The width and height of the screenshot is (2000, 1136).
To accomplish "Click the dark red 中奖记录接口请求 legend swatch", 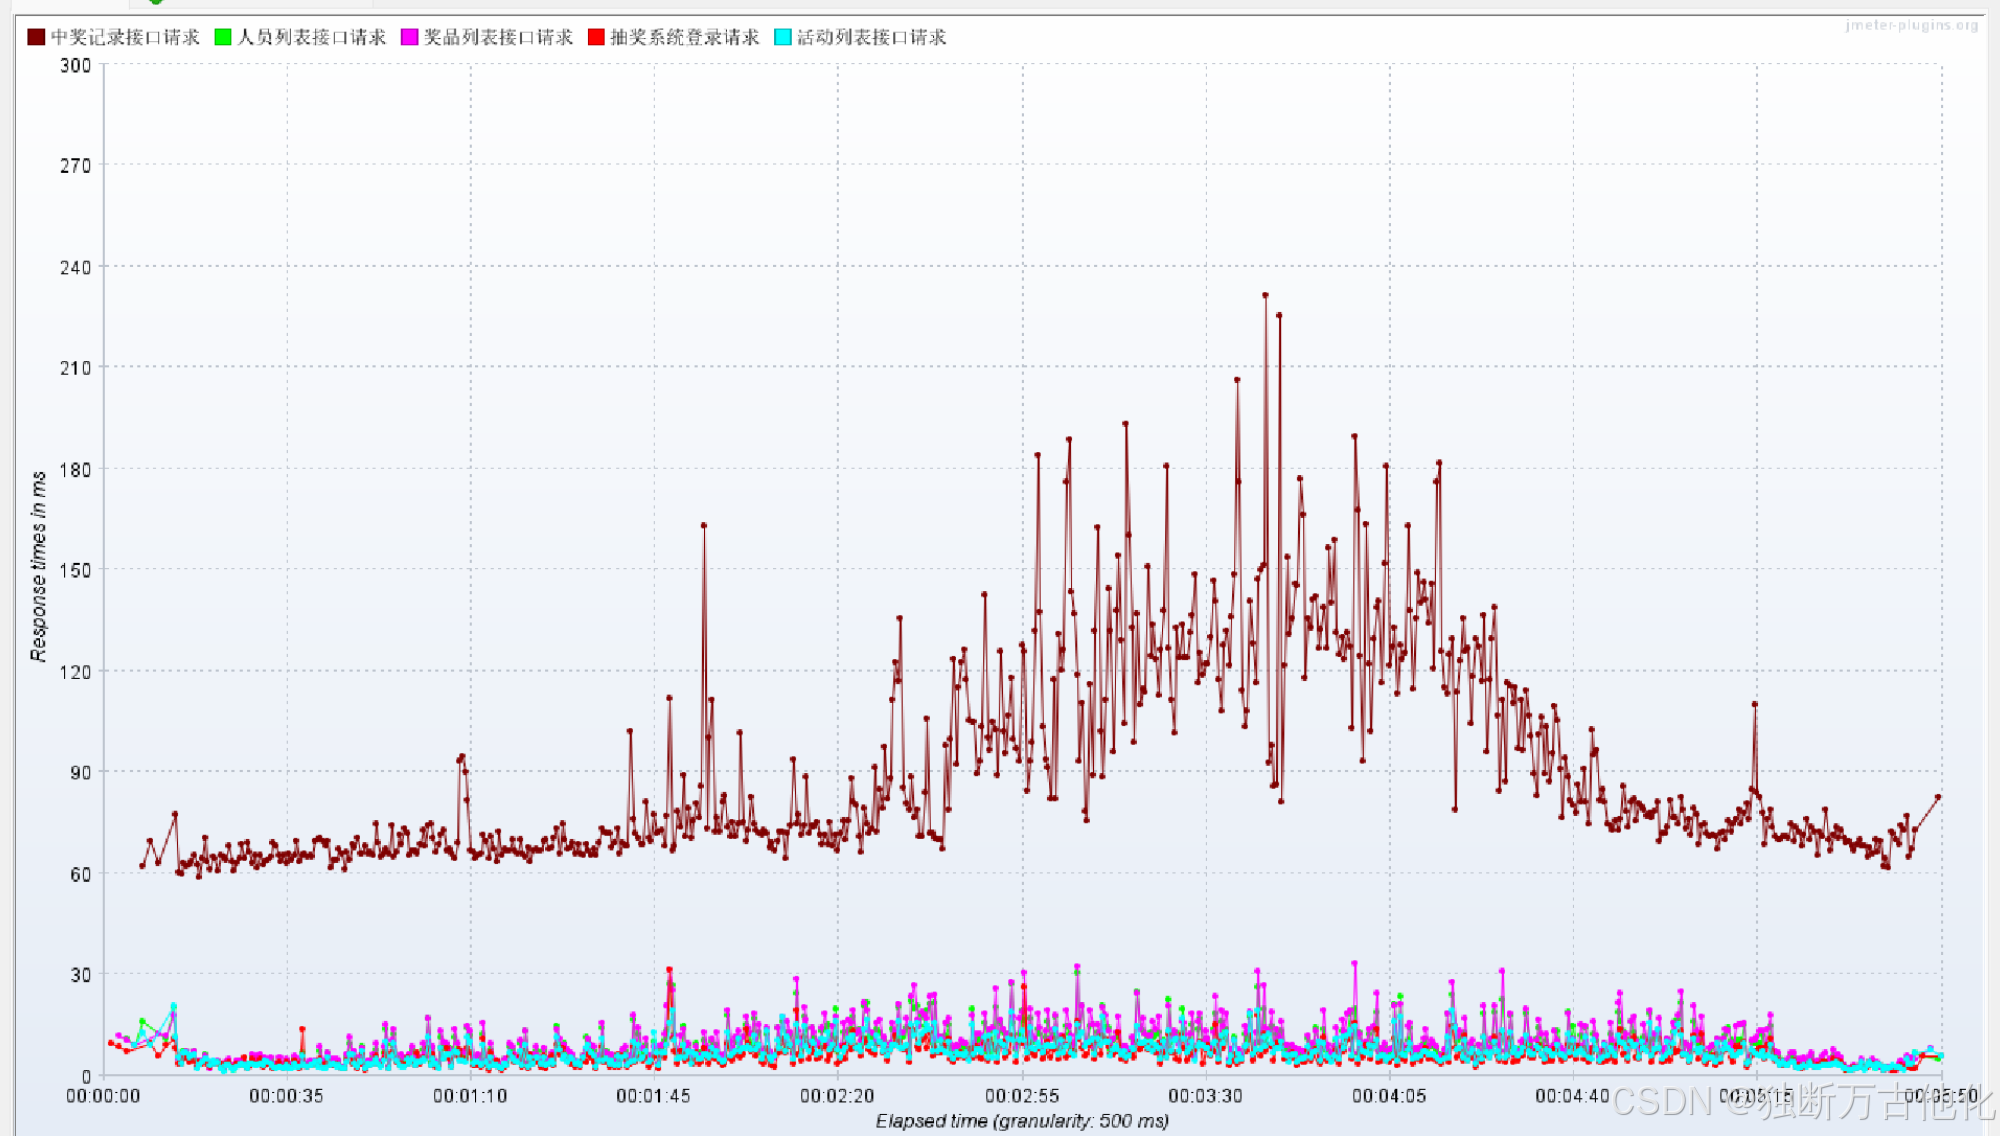I will pos(36,37).
